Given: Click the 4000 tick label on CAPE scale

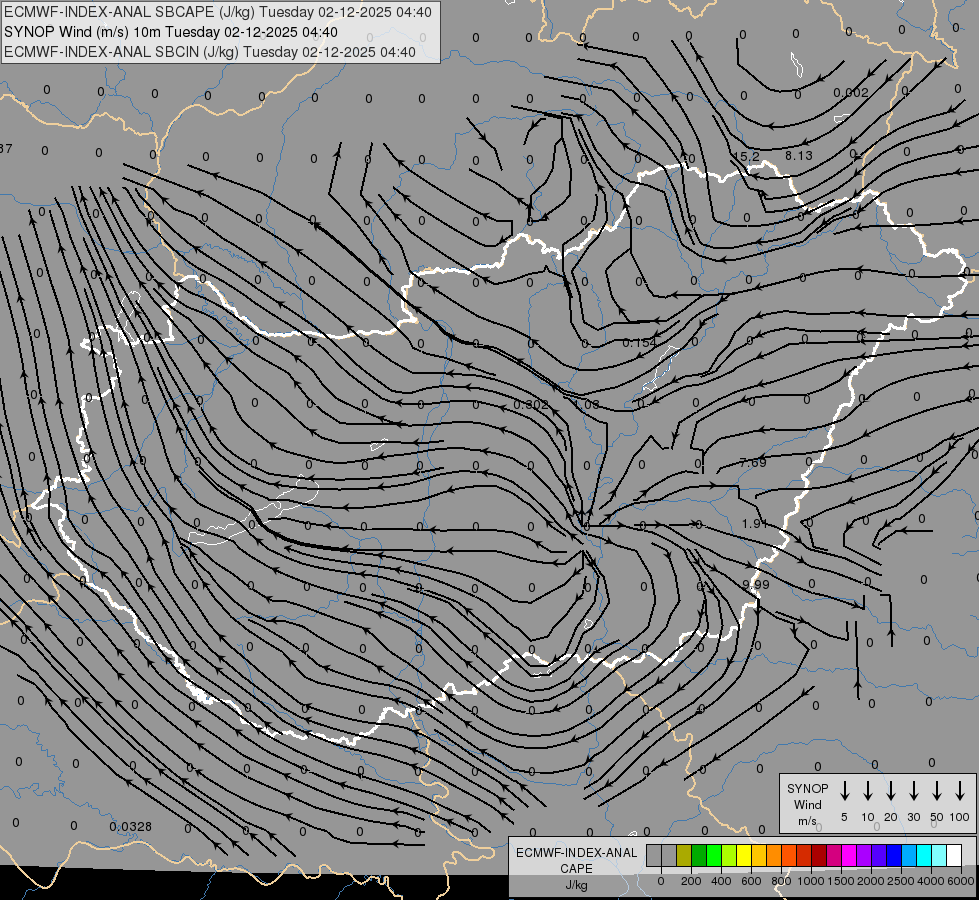Looking at the screenshot, I should [x=931, y=881].
